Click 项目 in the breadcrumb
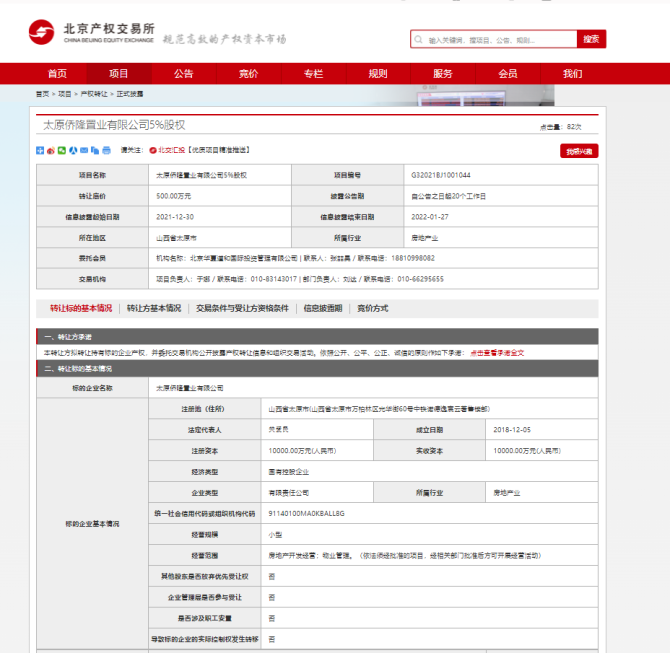The image size is (670, 653). click(65, 94)
